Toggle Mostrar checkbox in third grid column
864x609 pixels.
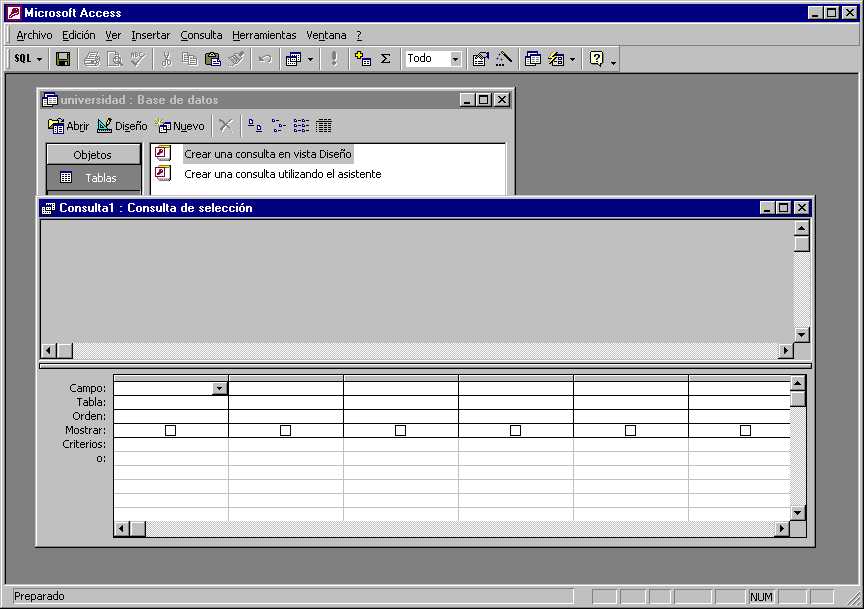point(401,430)
